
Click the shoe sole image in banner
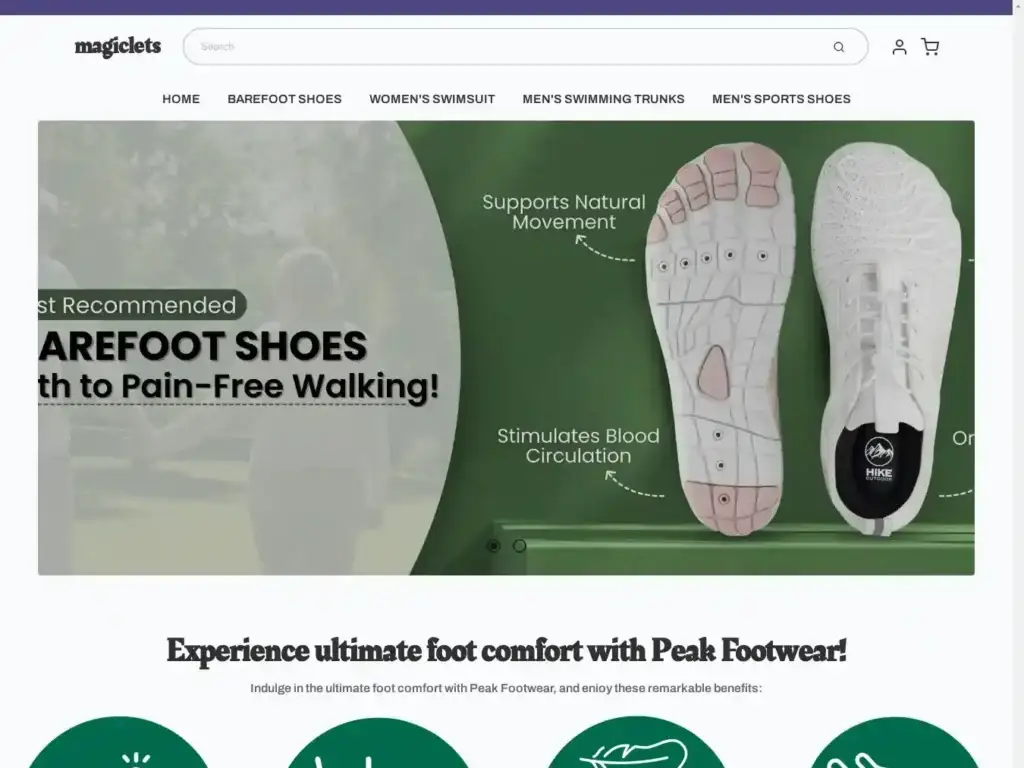[720, 330]
